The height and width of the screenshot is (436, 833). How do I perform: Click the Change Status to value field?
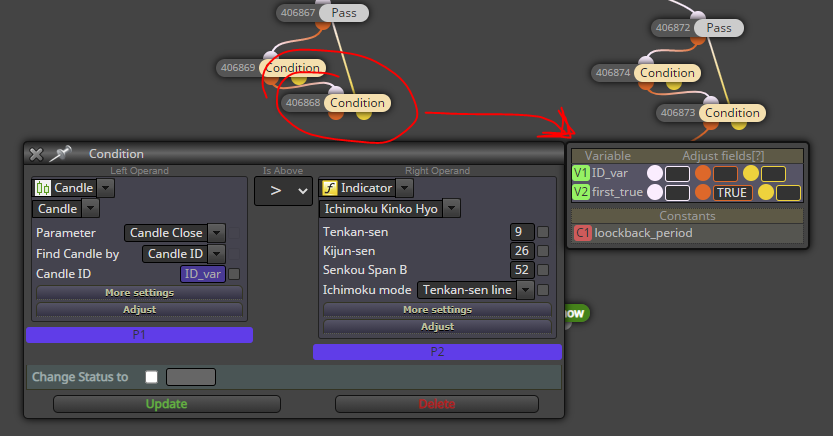coord(191,377)
